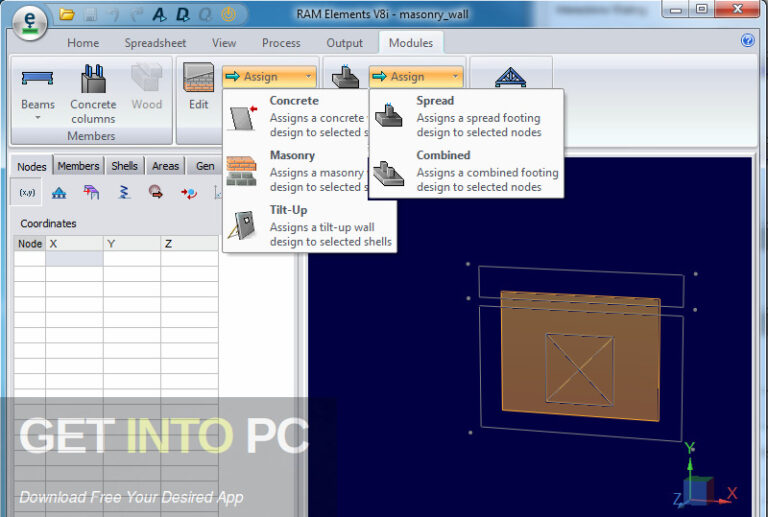Image resolution: width=768 pixels, height=517 pixels.
Task: Choose Combined footing assign option
Action: 466,171
